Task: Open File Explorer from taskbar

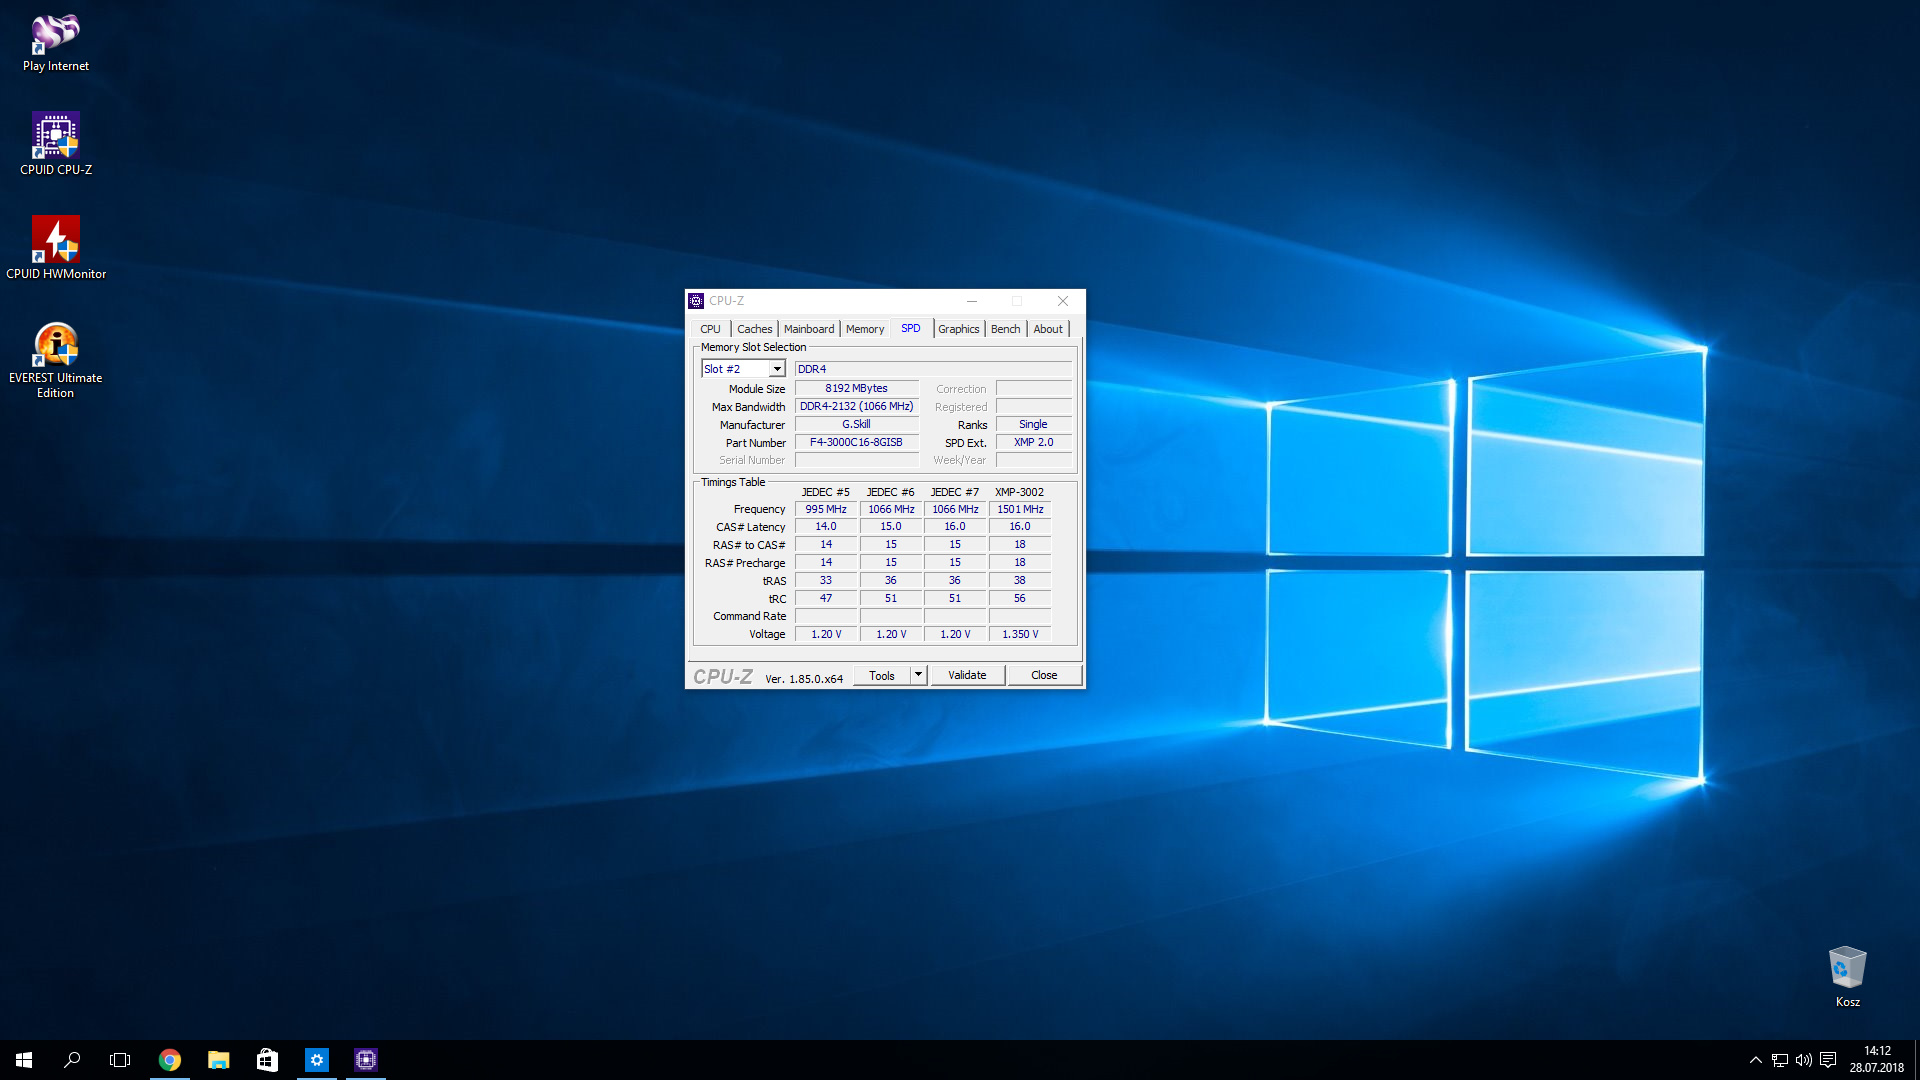Action: tap(218, 1060)
